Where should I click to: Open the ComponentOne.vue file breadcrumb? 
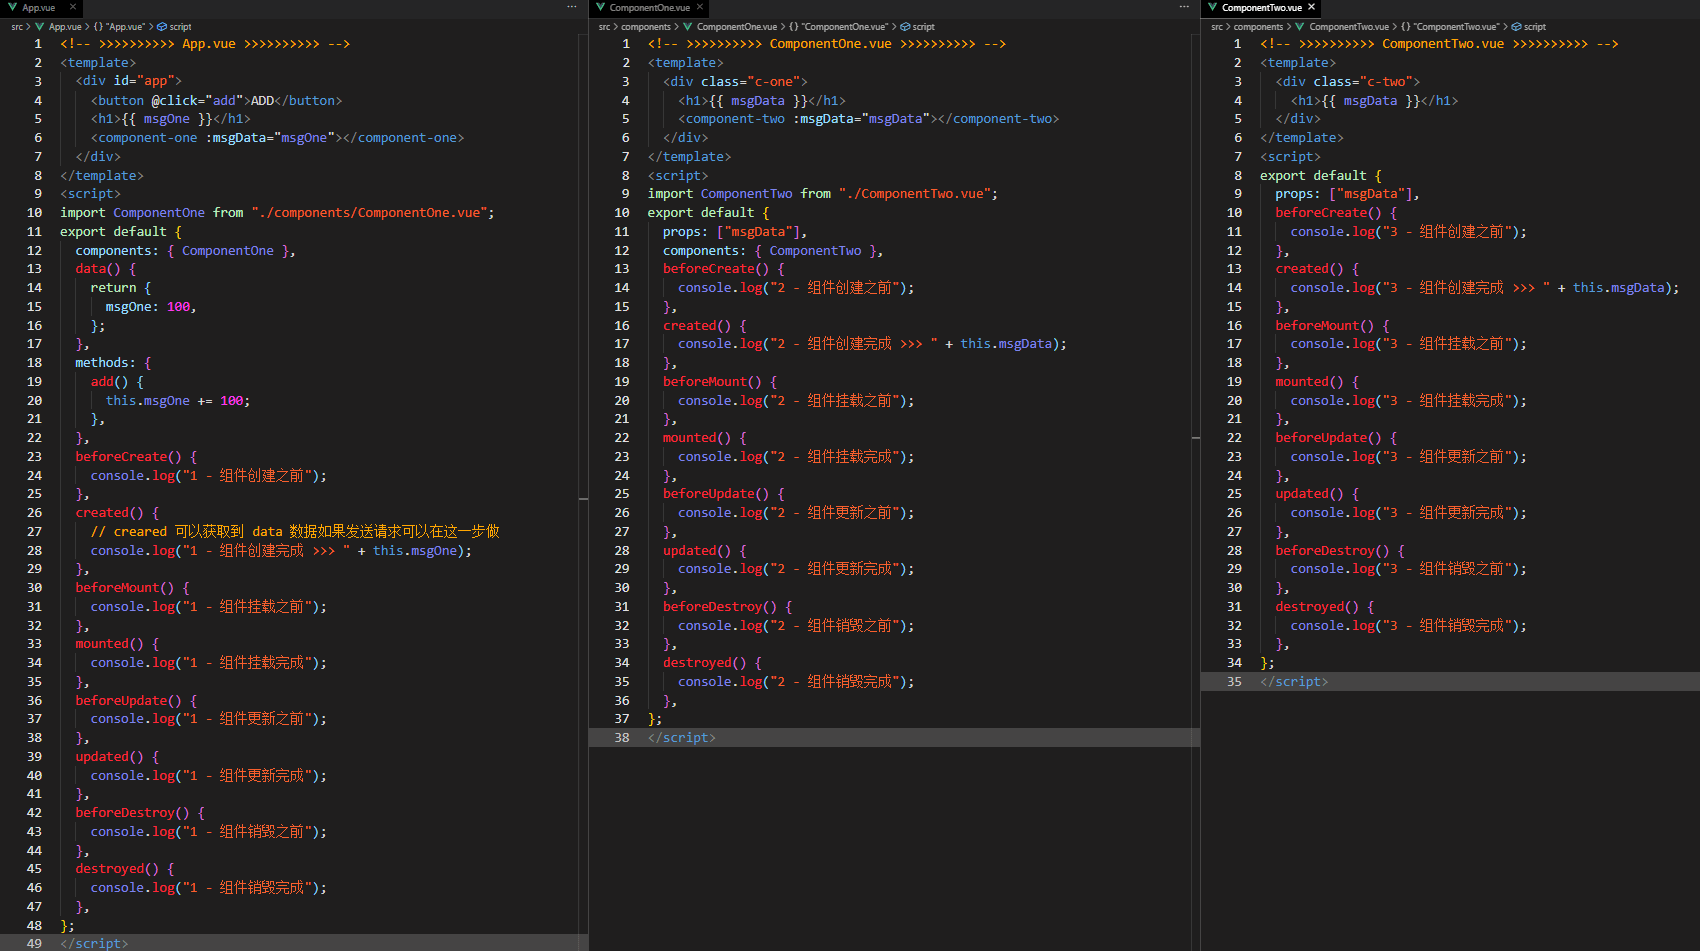coord(730,27)
